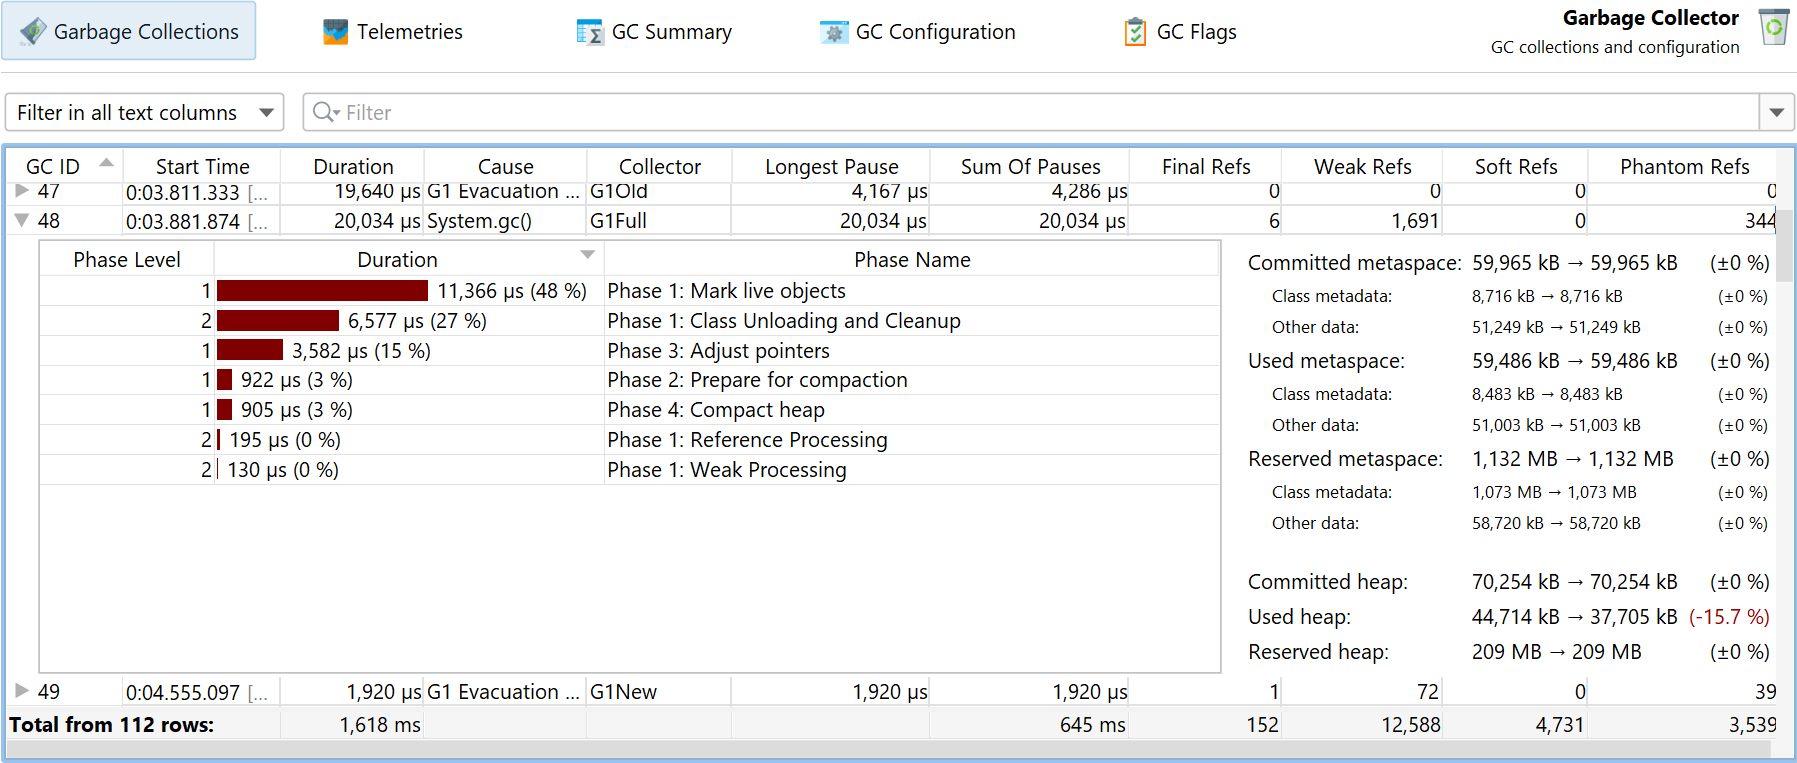Click the GC Summary sigma icon
1797x763 pixels.
coord(590,32)
